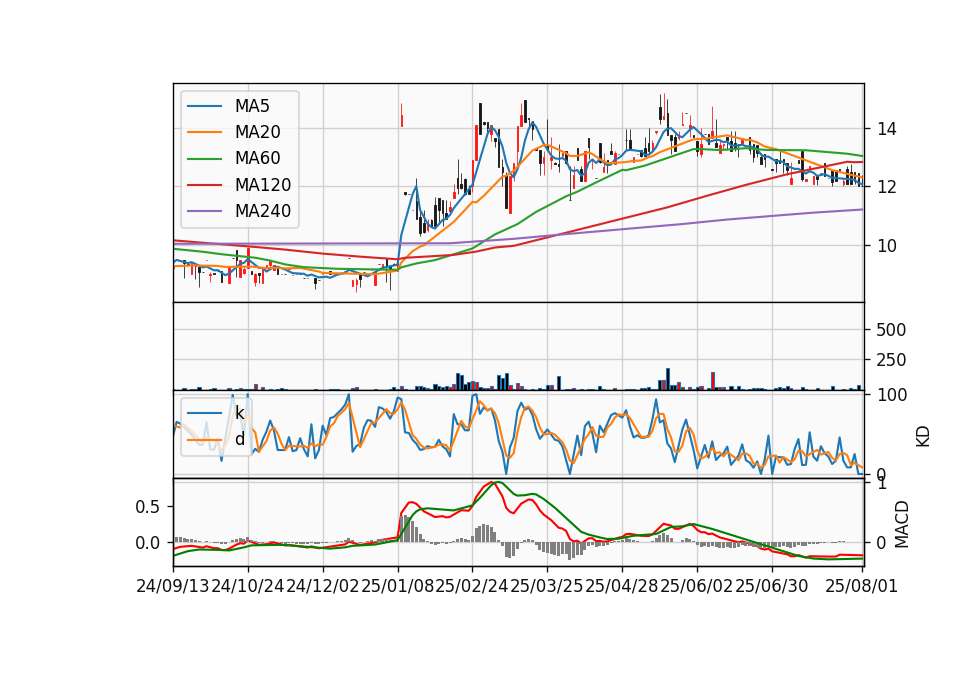960x690 pixels.
Task: Click the MACD left axis value 0.0
Action: [x=148, y=542]
